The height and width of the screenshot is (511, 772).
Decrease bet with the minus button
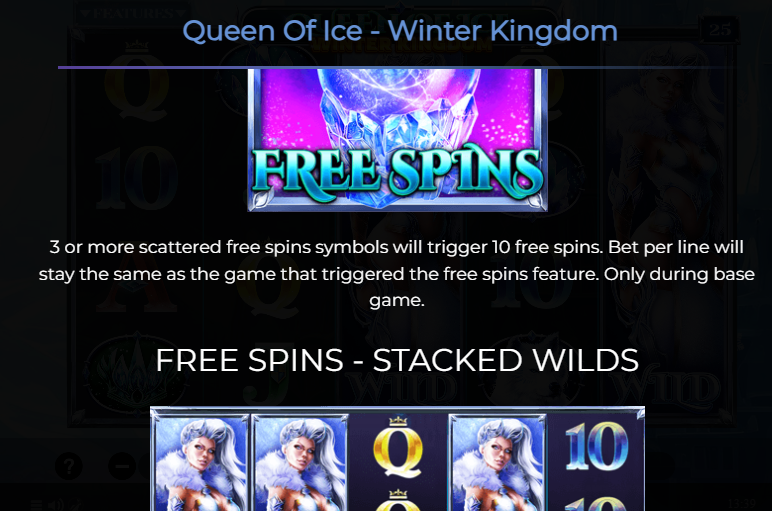122,466
